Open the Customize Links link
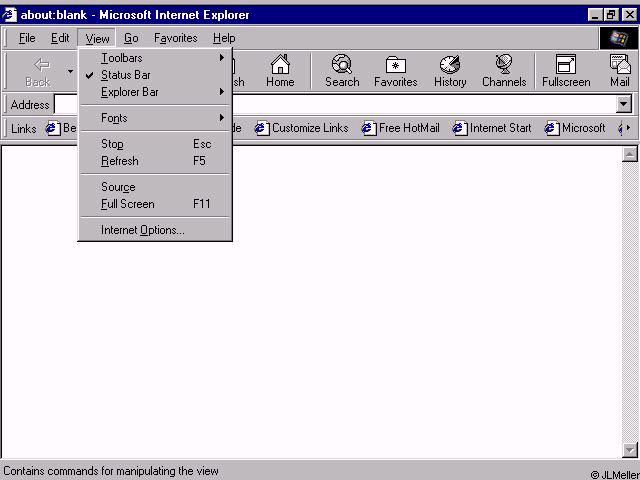The width and height of the screenshot is (640, 480). point(302,128)
